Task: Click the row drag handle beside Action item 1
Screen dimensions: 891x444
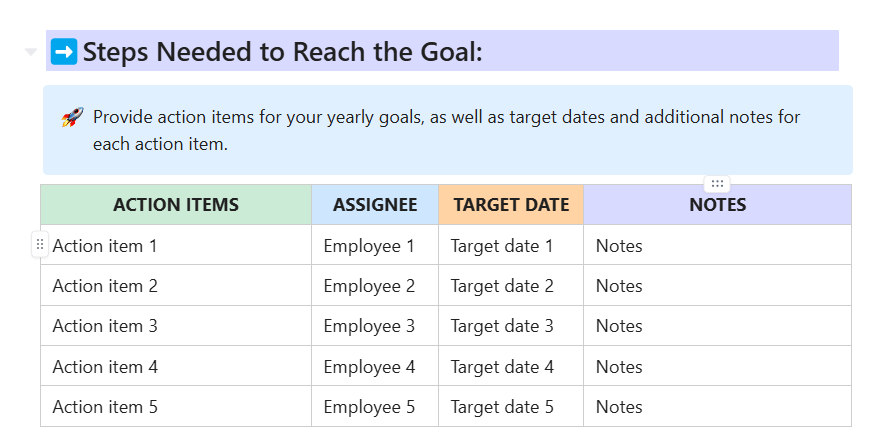Action: coord(40,245)
